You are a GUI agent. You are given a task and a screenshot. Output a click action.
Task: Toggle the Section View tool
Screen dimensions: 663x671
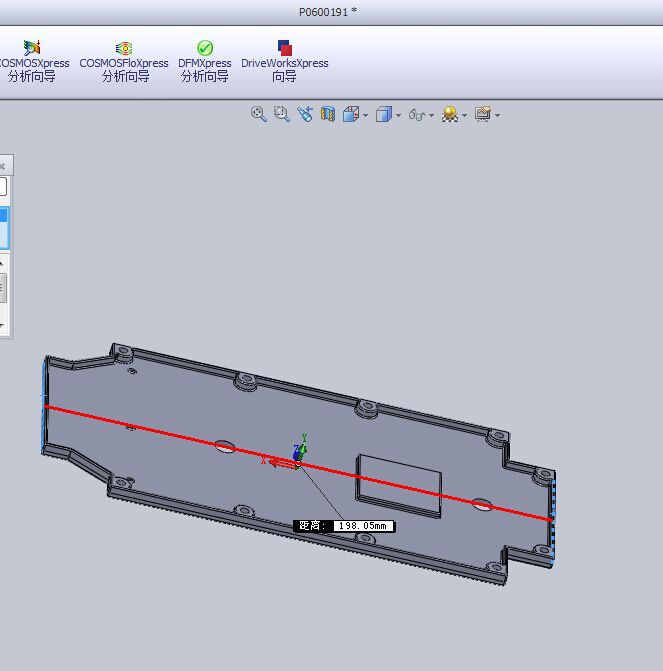[328, 115]
